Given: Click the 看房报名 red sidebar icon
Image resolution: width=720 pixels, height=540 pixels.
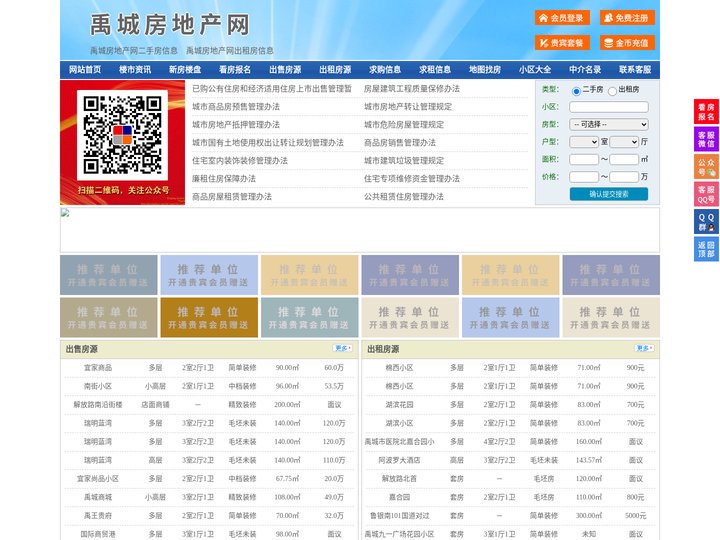Looking at the screenshot, I should pyautogui.click(x=706, y=112).
